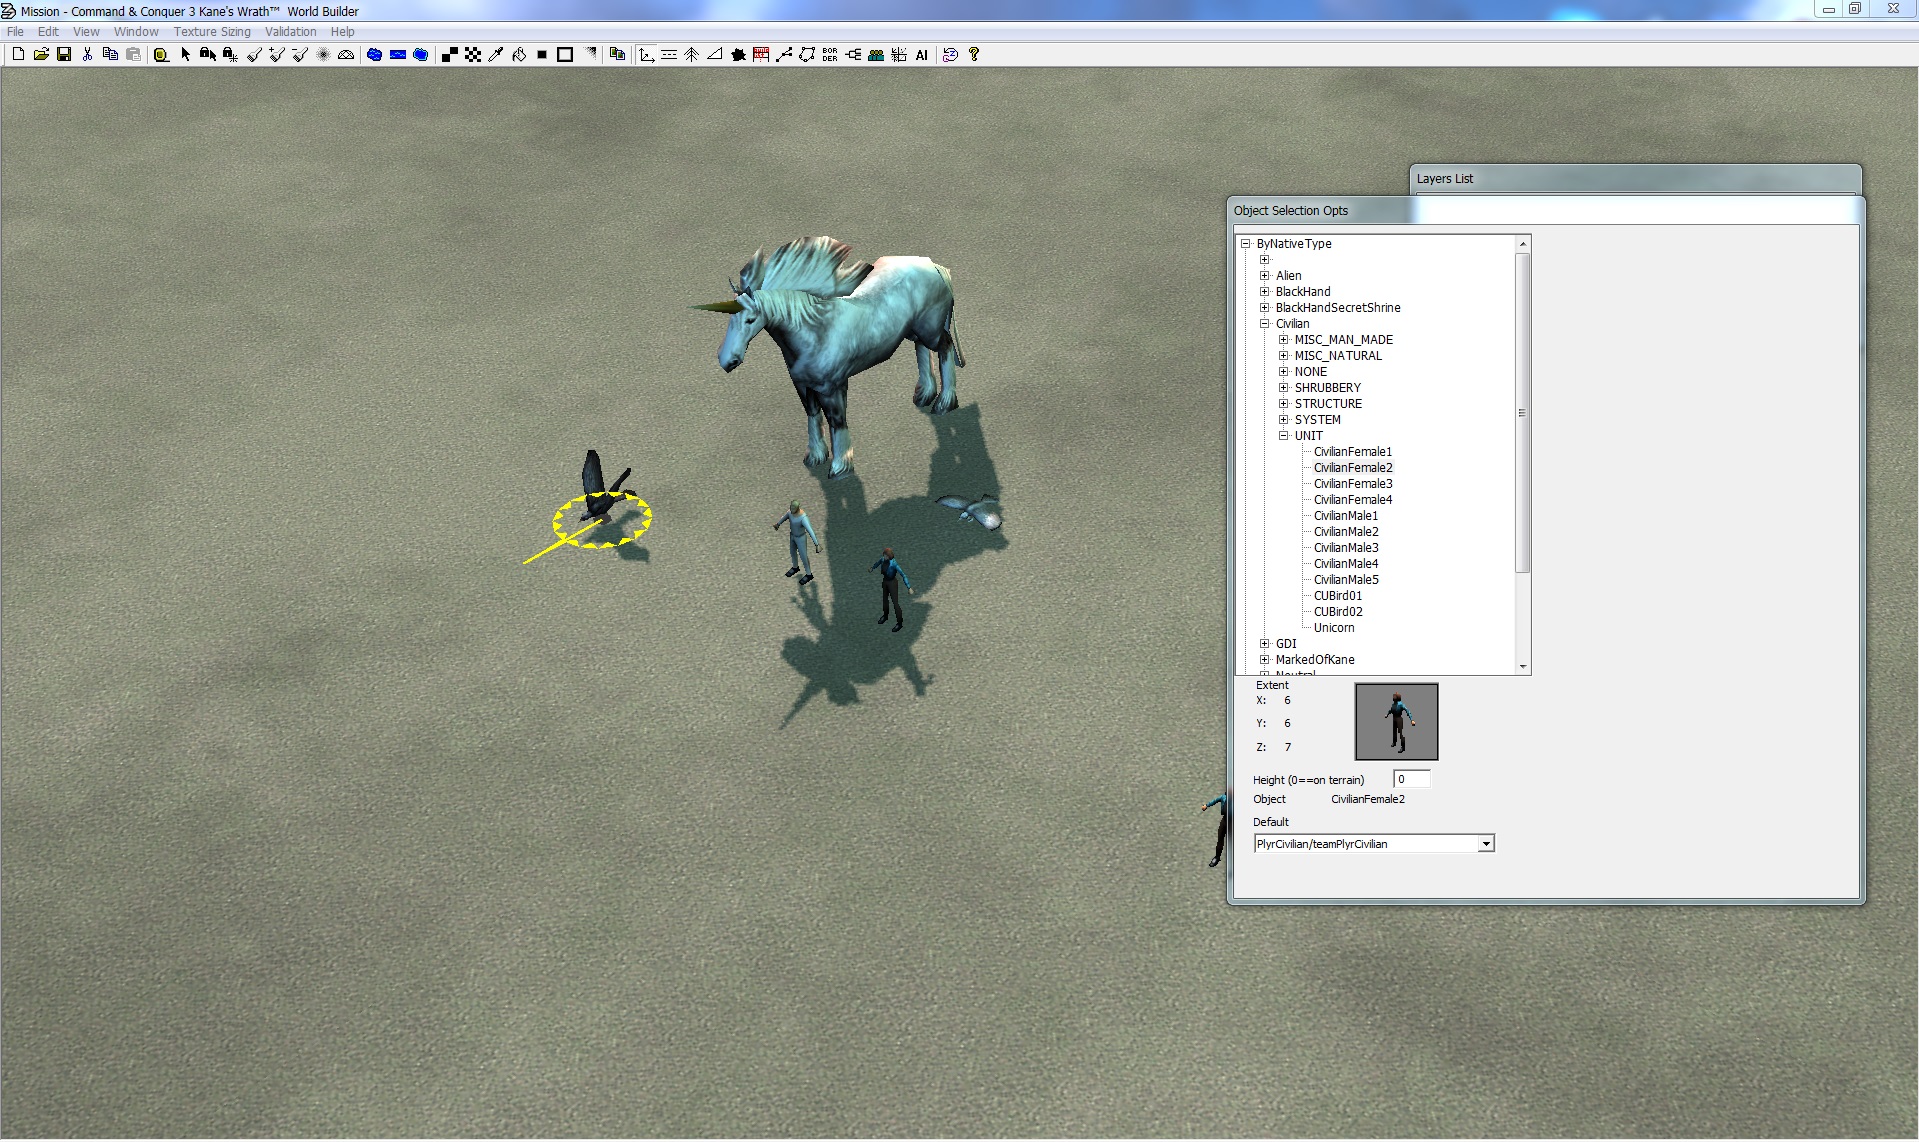The image size is (1919, 1142).
Task: Expand the MISC_MAN_MADE category
Action: pos(1284,340)
